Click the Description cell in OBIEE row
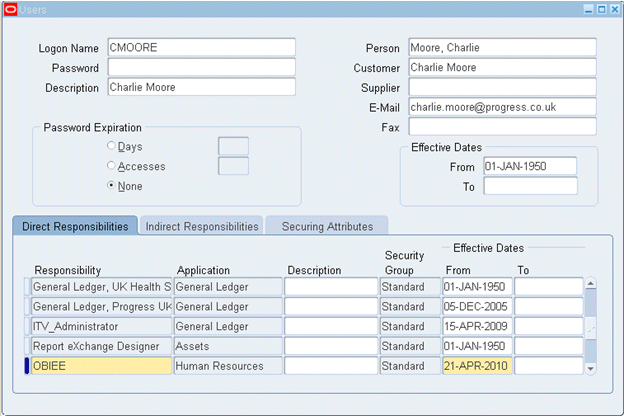Screen dimensions: 624x416 [x=331, y=366]
